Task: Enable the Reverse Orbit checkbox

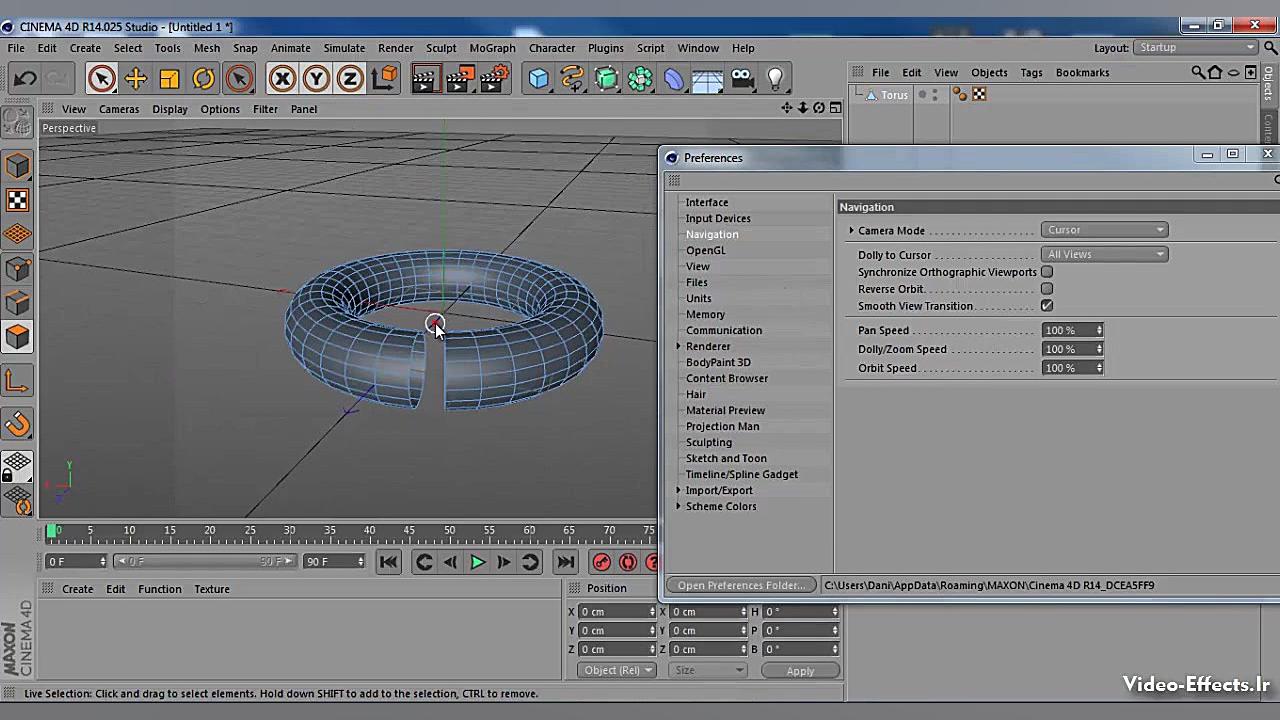Action: click(1047, 289)
